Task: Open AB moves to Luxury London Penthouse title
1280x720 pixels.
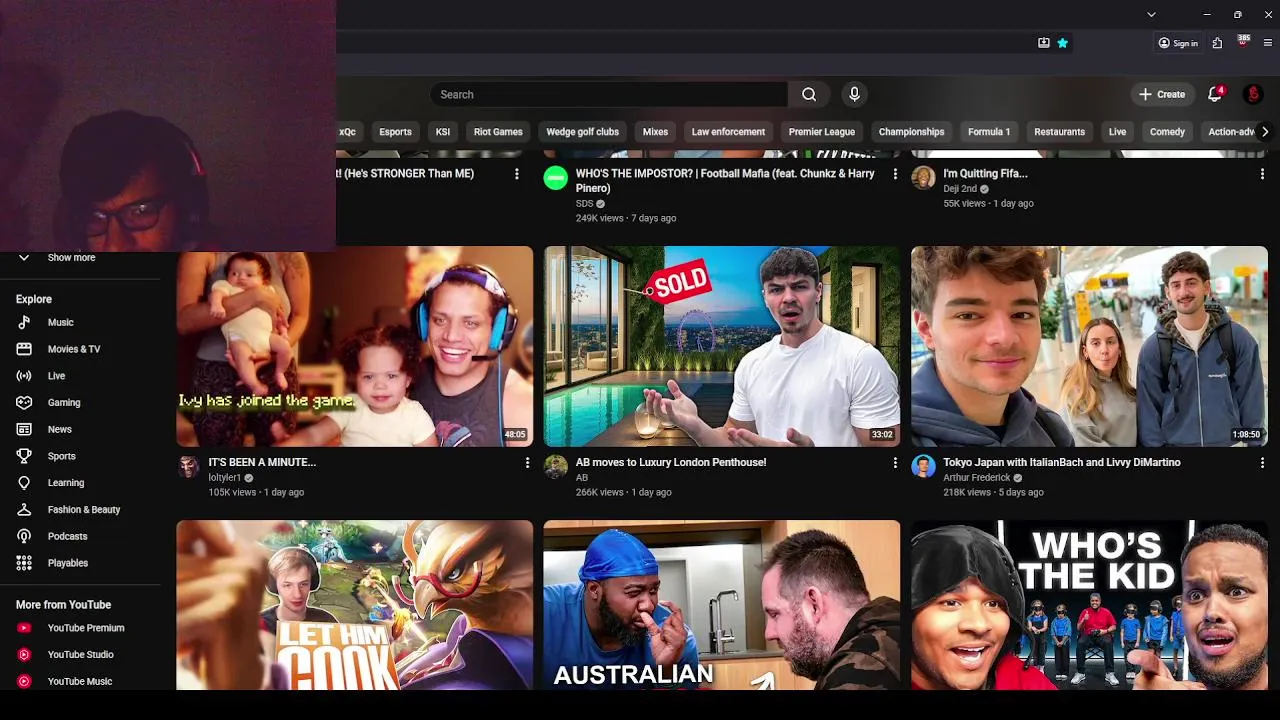Action: 671,462
